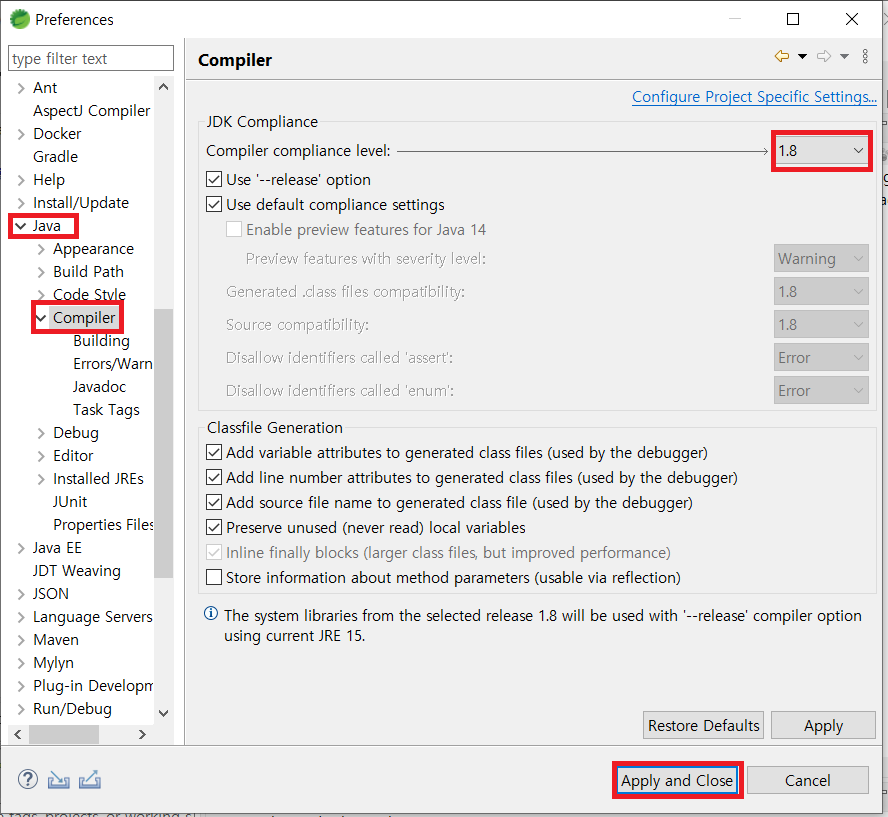The image size is (888, 817).
Task: Click the back navigation arrow icon
Action: coord(782,56)
